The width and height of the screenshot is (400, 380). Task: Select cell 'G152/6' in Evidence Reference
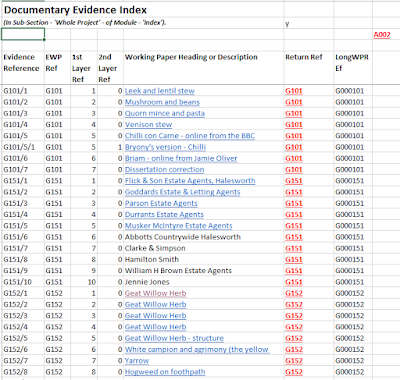23,350
